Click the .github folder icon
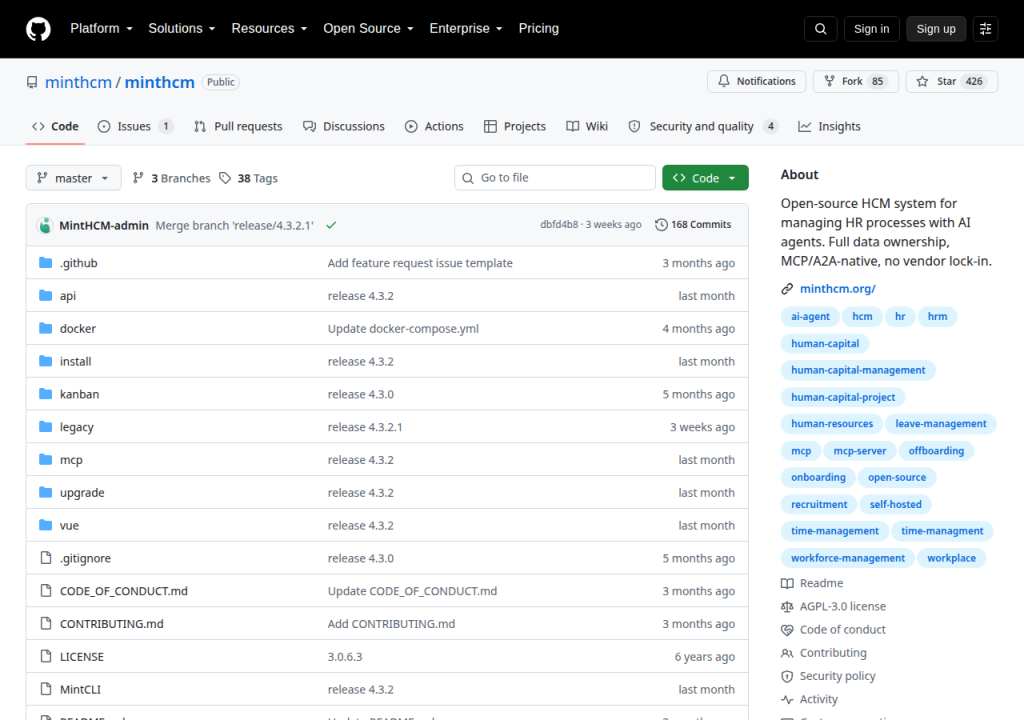This screenshot has width=1024, height=720. coord(45,263)
